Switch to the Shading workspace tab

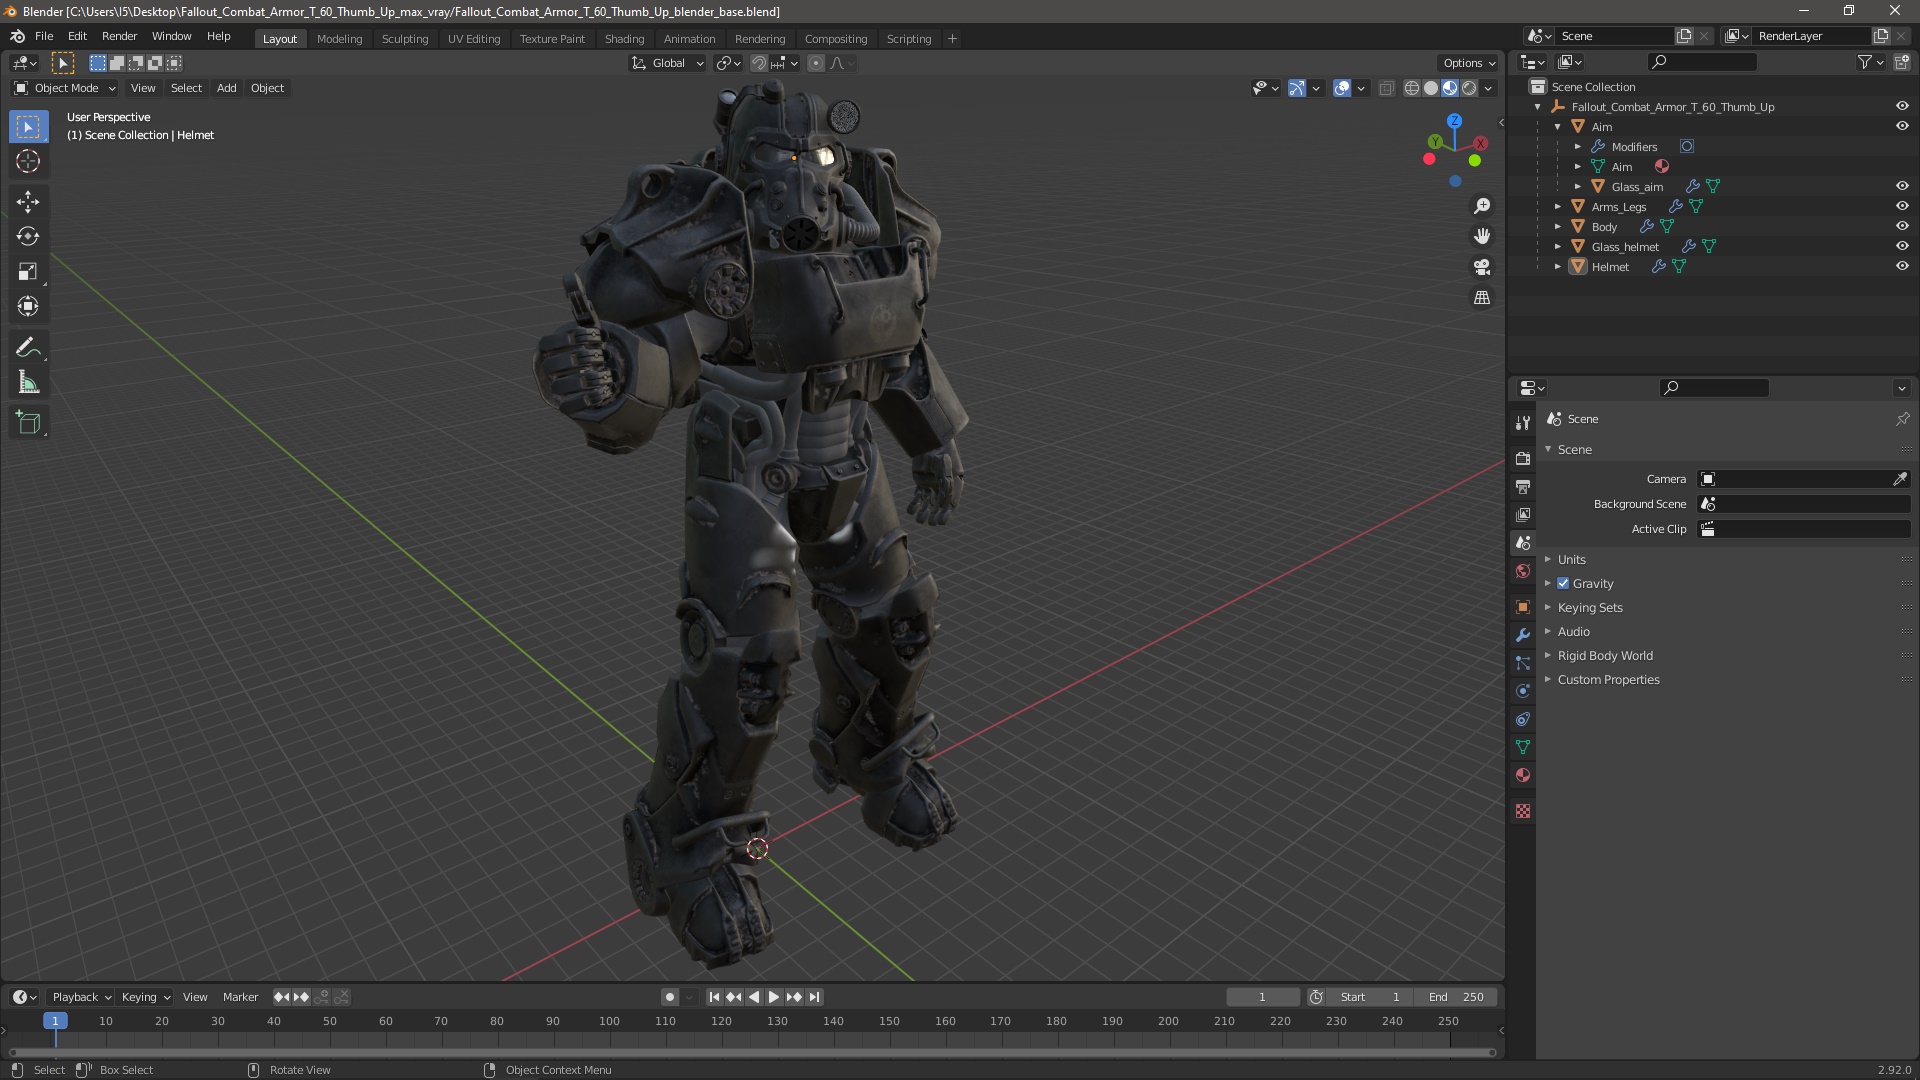624,39
